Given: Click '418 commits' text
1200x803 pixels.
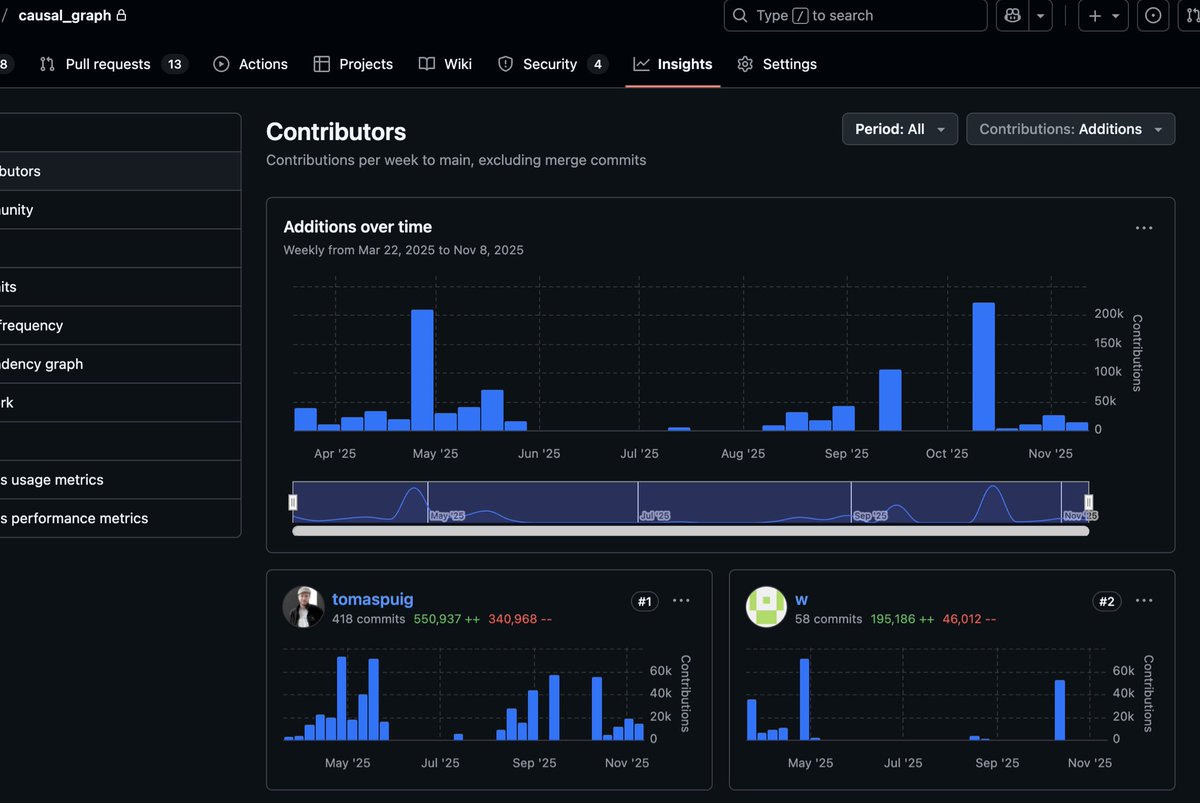Looking at the screenshot, I should [x=368, y=619].
